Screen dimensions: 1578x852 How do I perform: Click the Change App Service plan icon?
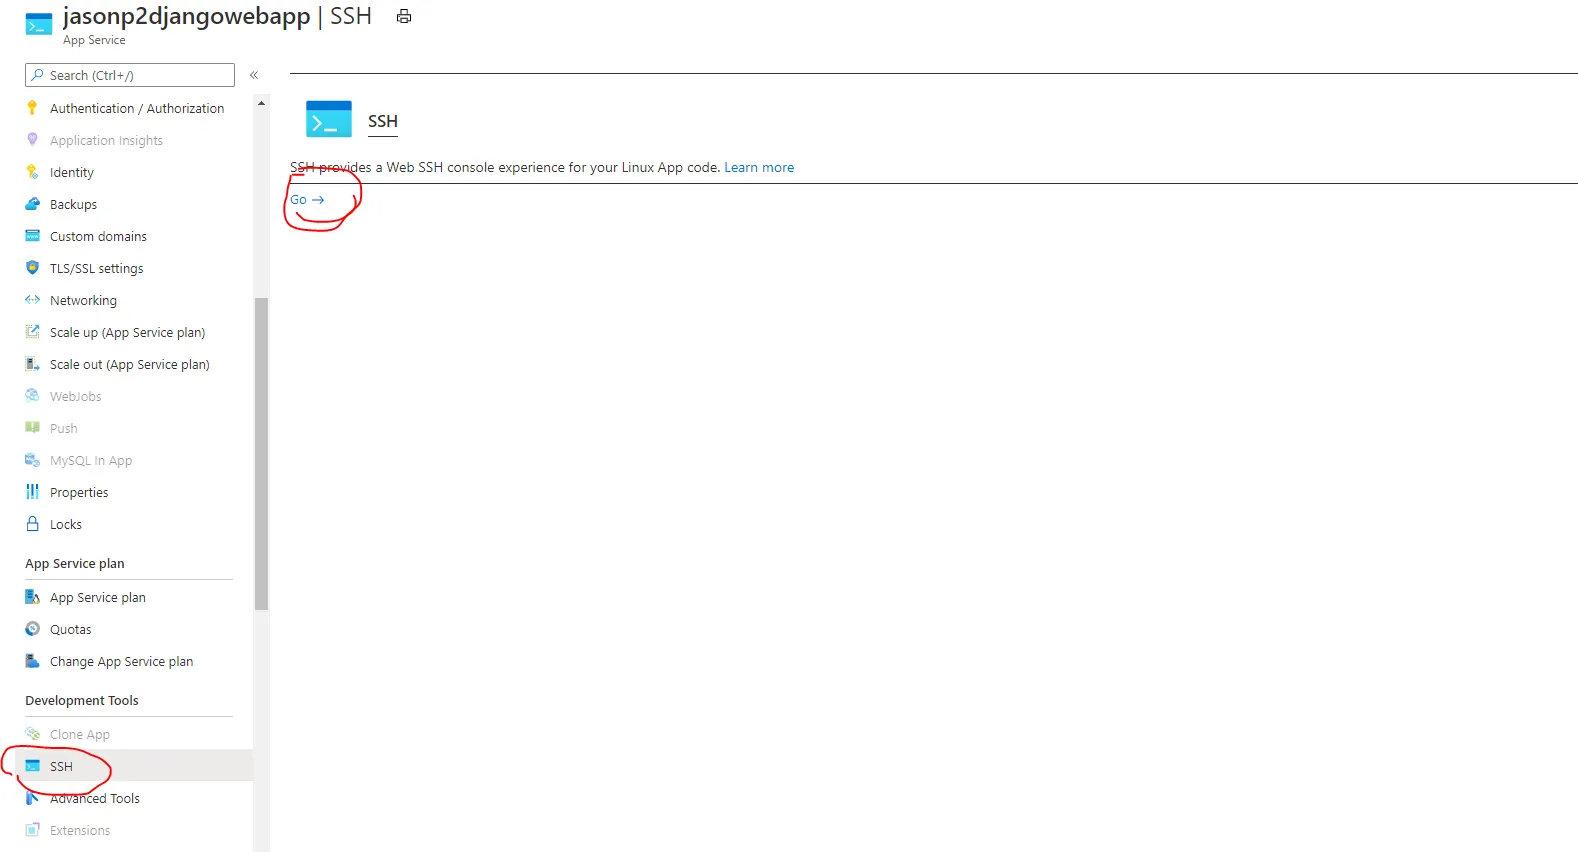pyautogui.click(x=32, y=661)
